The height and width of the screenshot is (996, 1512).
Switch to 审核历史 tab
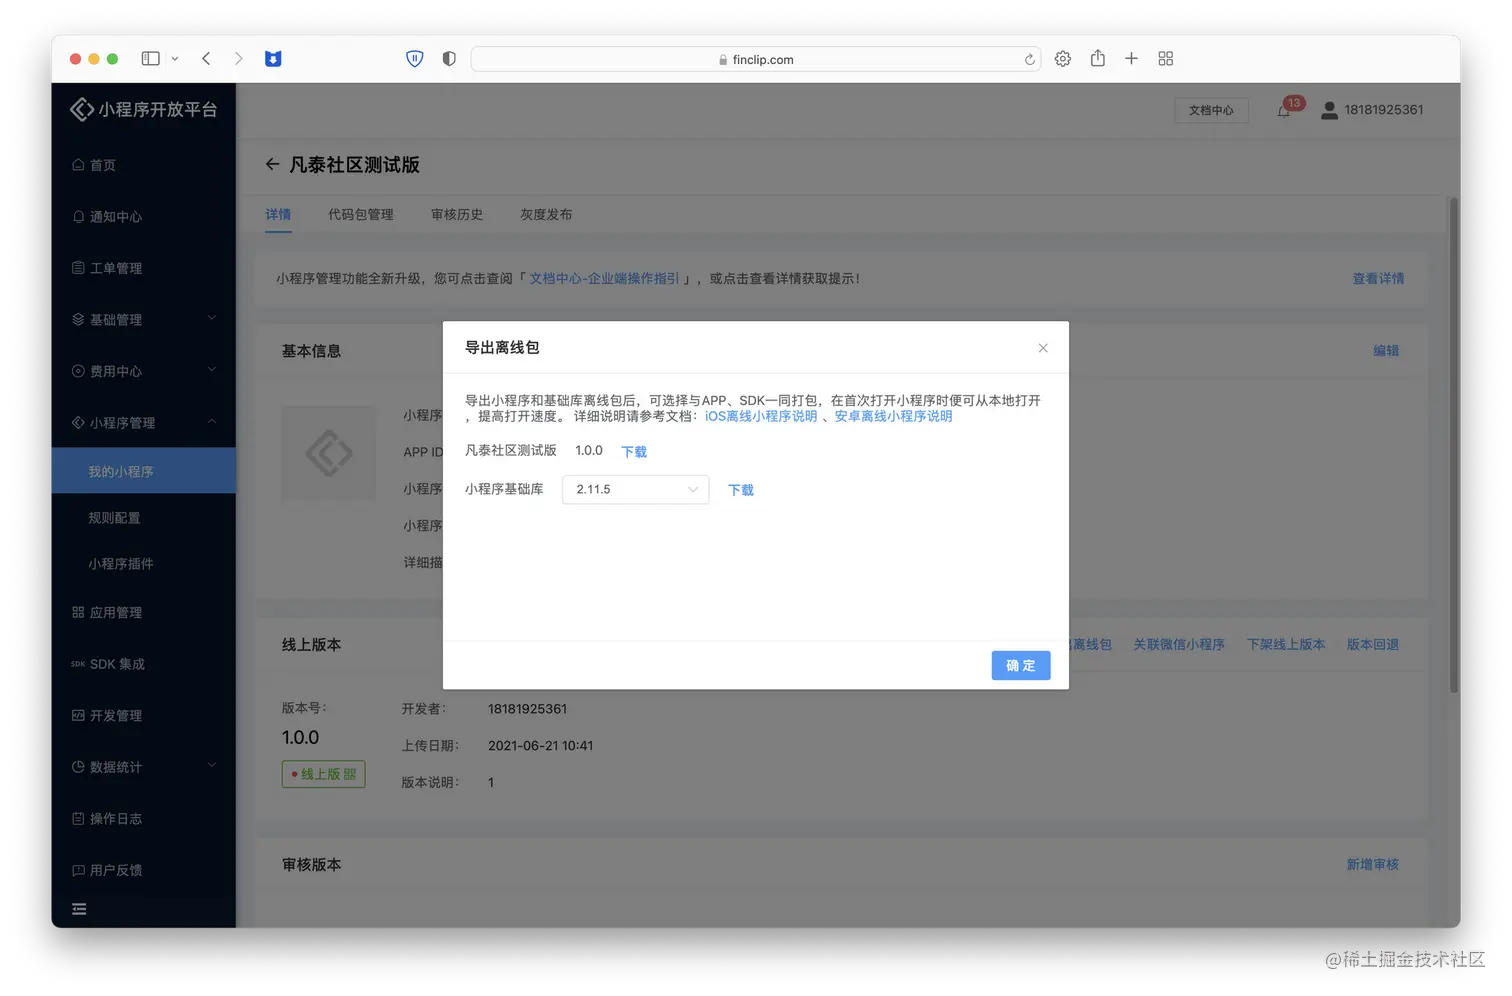(x=457, y=215)
